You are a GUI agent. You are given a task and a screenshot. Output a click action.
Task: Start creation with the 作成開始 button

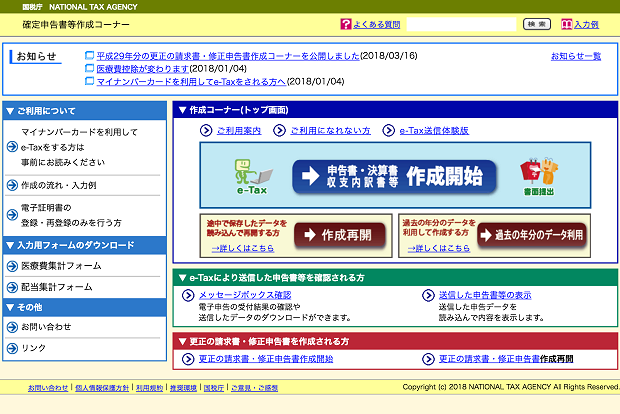coord(394,176)
